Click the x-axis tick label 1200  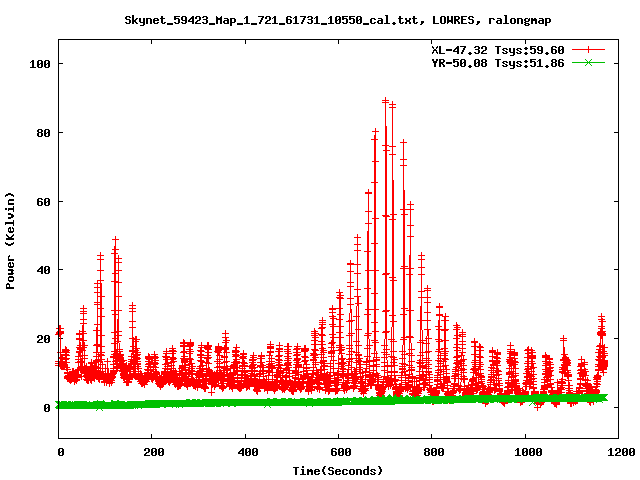pyautogui.click(x=620, y=452)
